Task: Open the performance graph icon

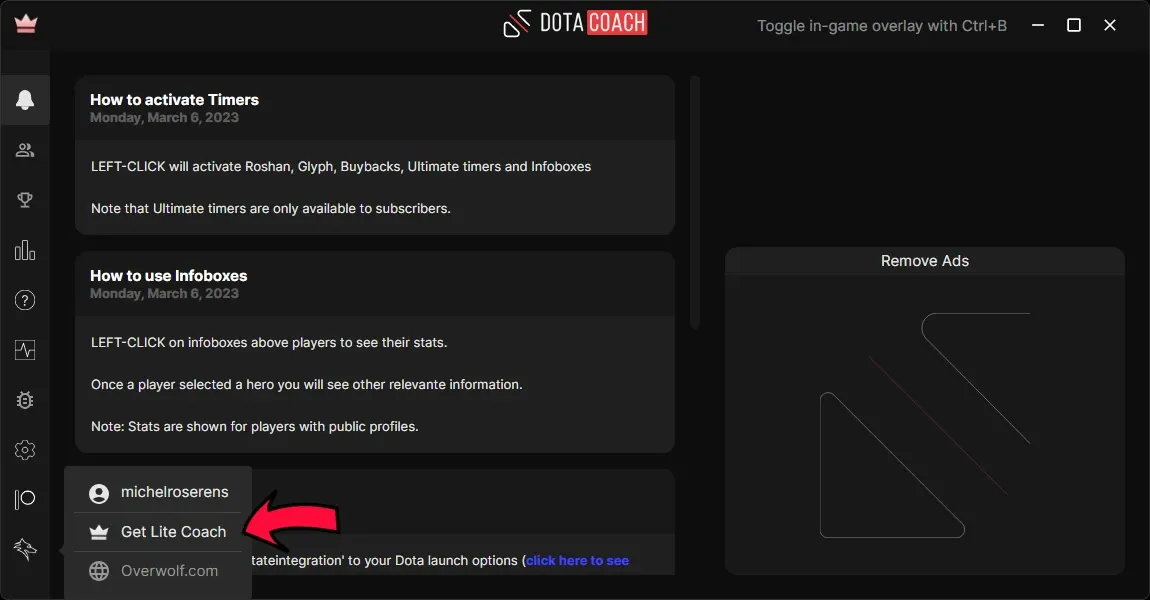Action: point(25,350)
